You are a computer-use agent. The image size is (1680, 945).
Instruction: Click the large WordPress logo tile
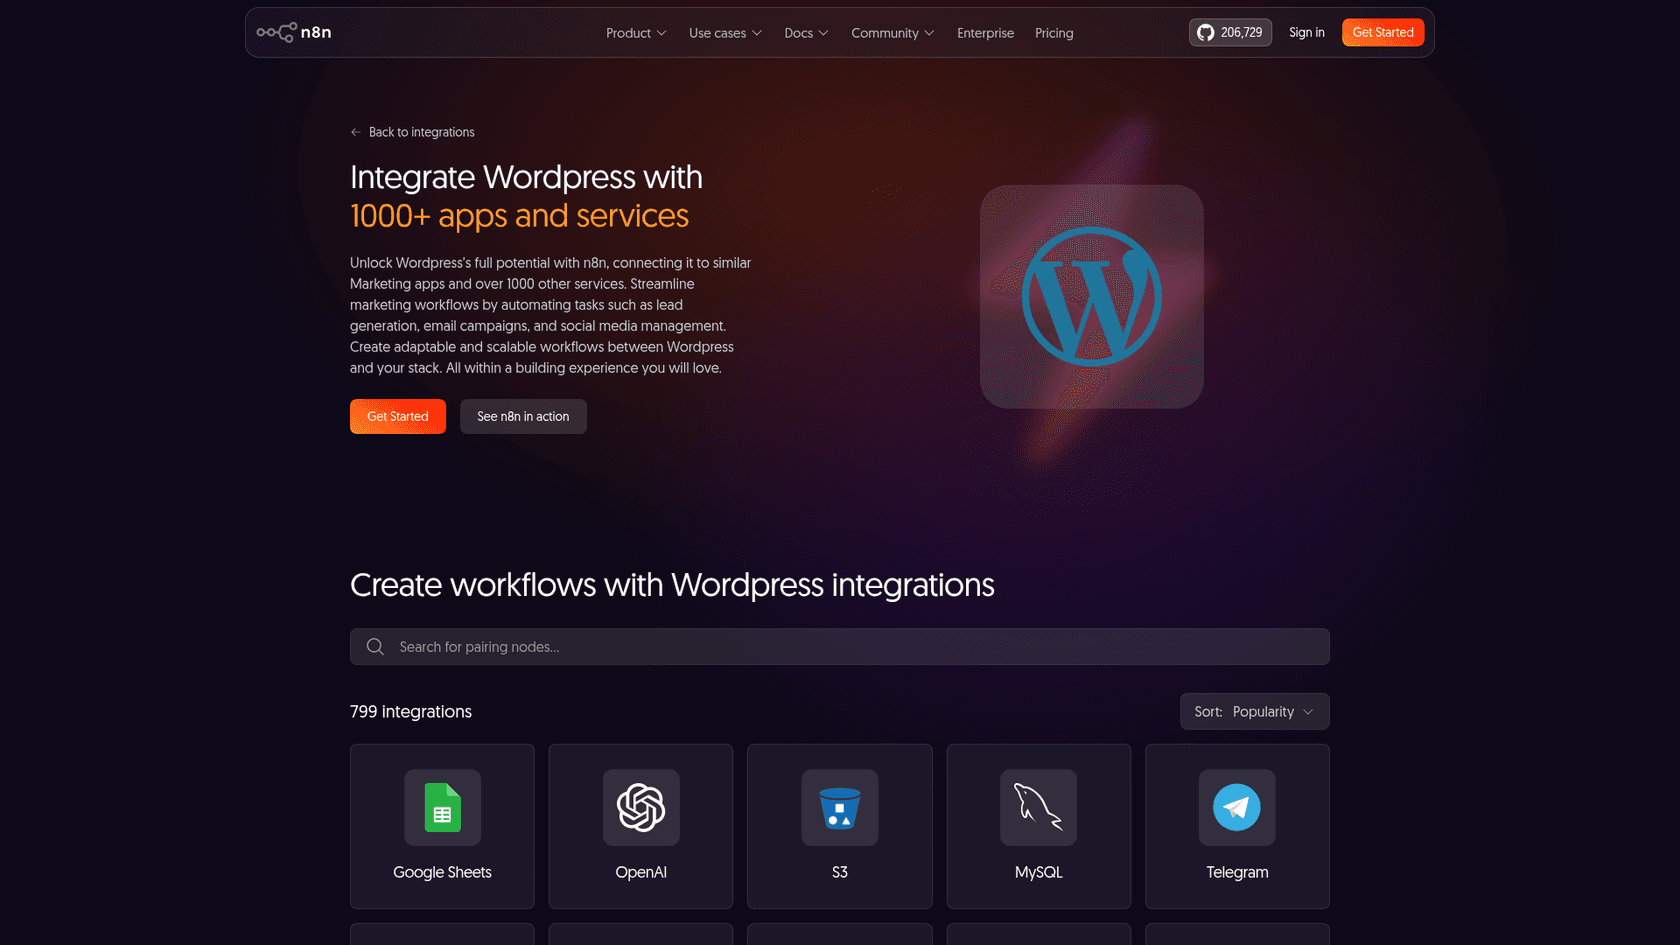tap(1091, 296)
